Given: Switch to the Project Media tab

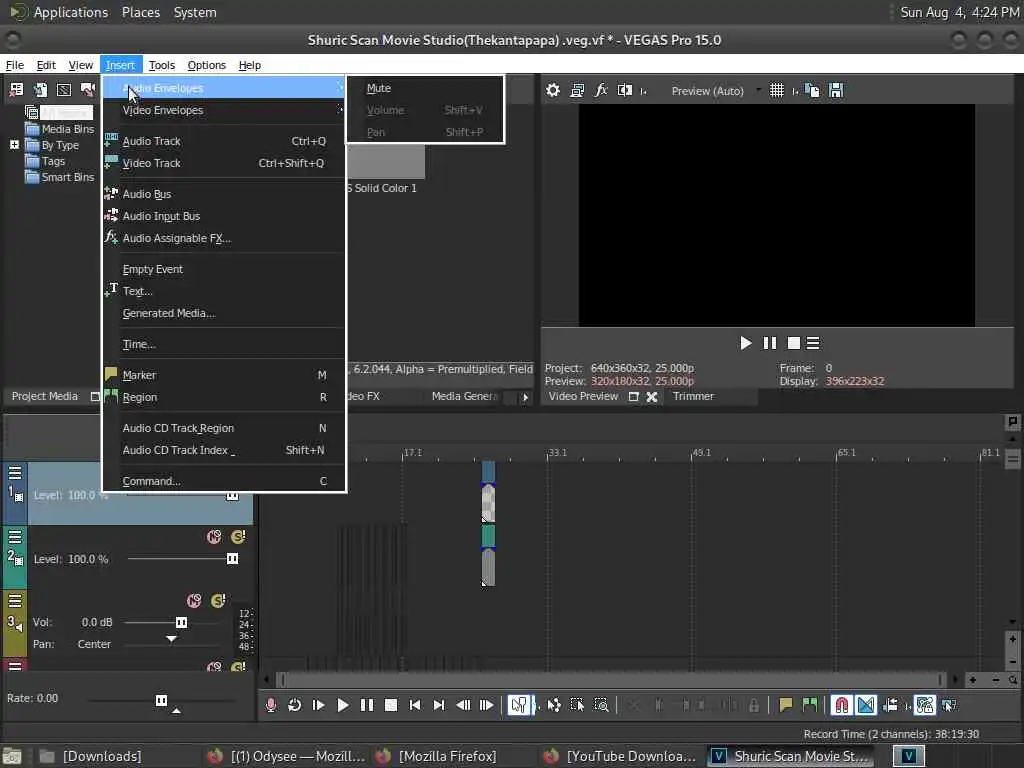Looking at the screenshot, I should coord(44,396).
